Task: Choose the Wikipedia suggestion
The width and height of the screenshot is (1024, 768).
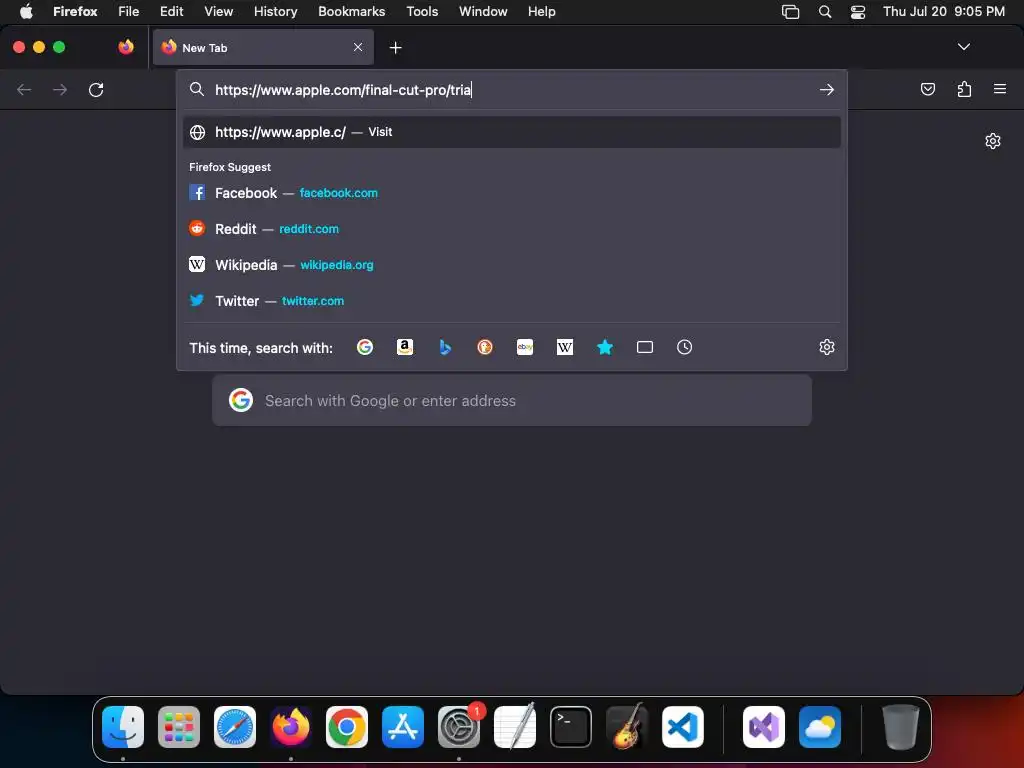Action: point(511,264)
